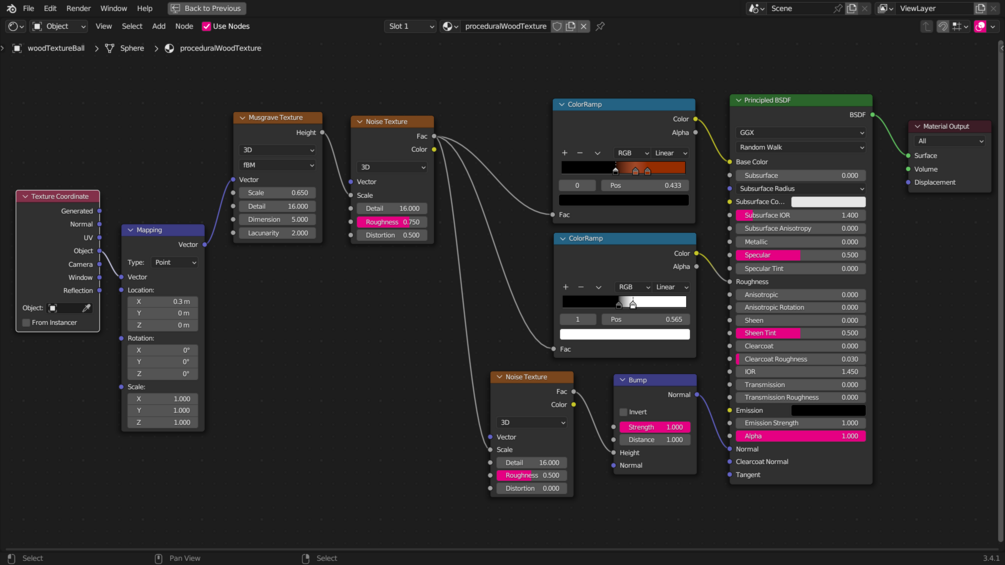Screen dimensions: 1005x565
Task: Collapse the Musgrave Texture node
Action: [x=242, y=118]
